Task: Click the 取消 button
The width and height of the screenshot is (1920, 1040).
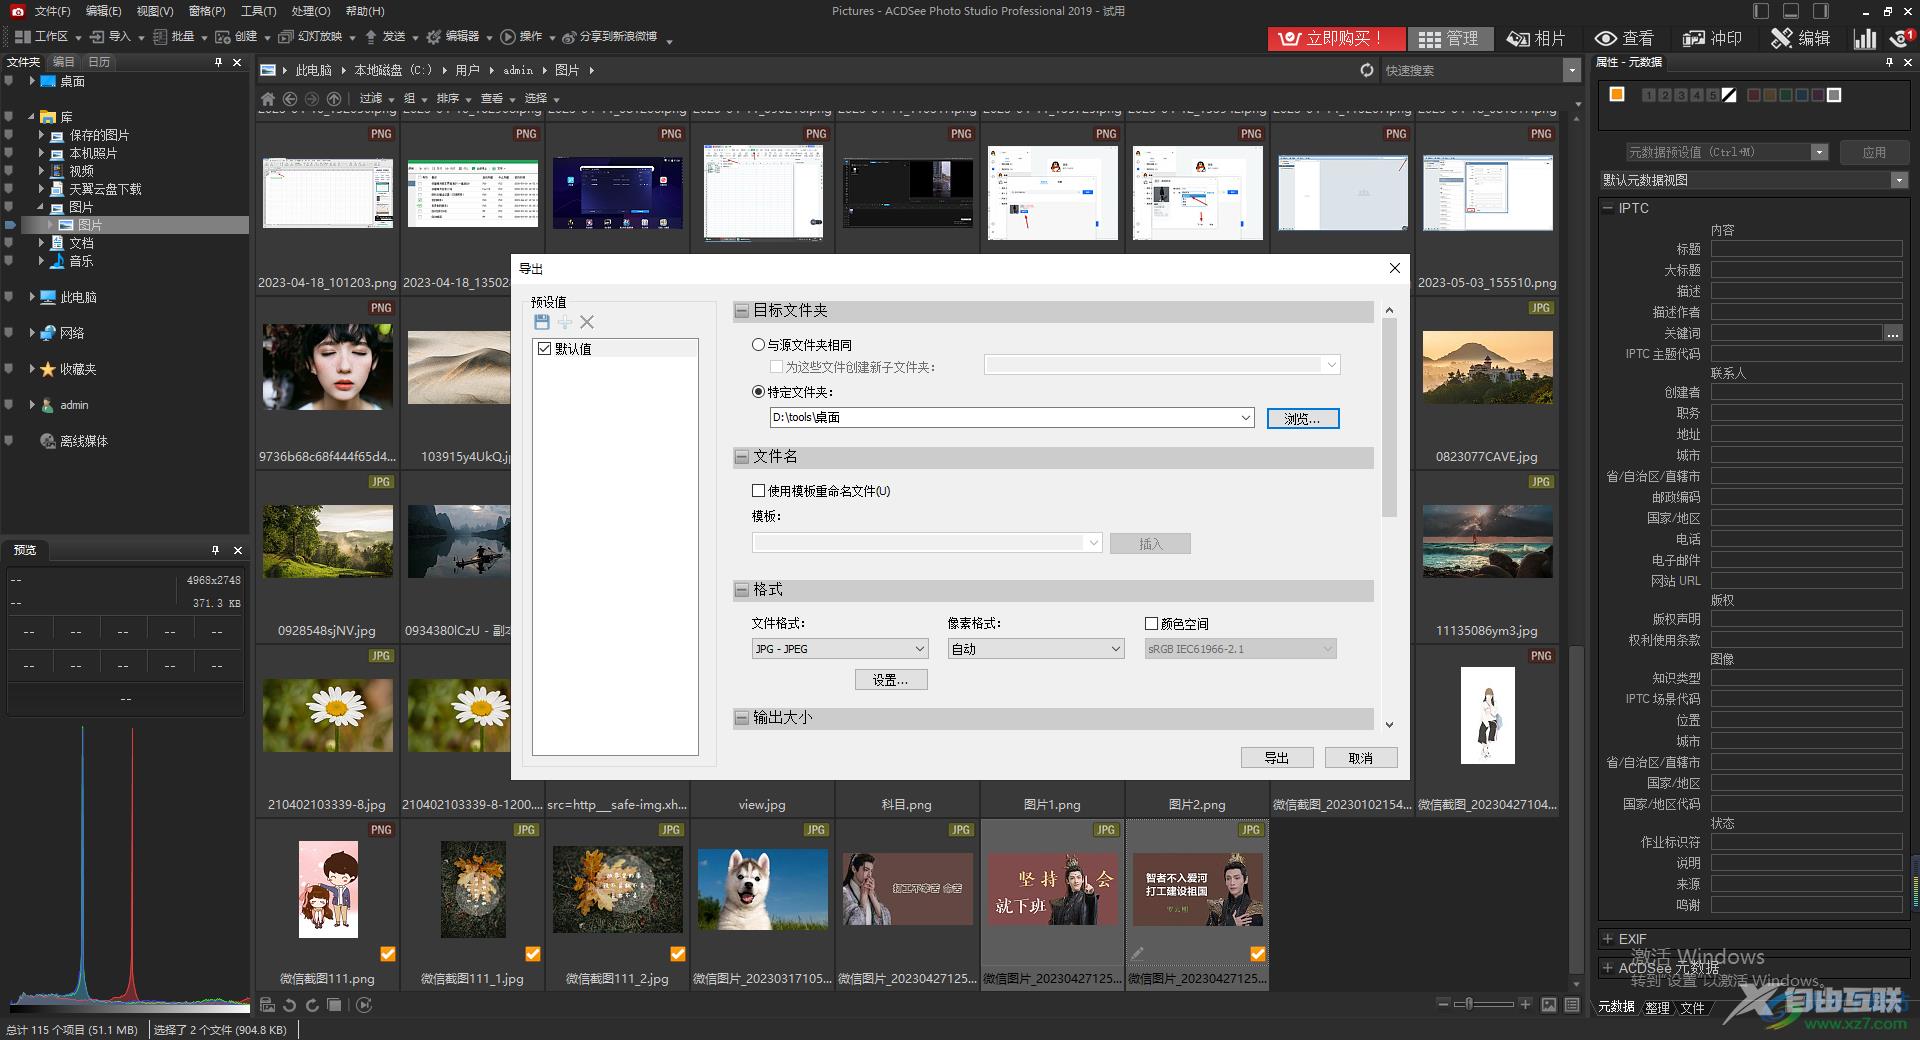Action: [x=1361, y=758]
